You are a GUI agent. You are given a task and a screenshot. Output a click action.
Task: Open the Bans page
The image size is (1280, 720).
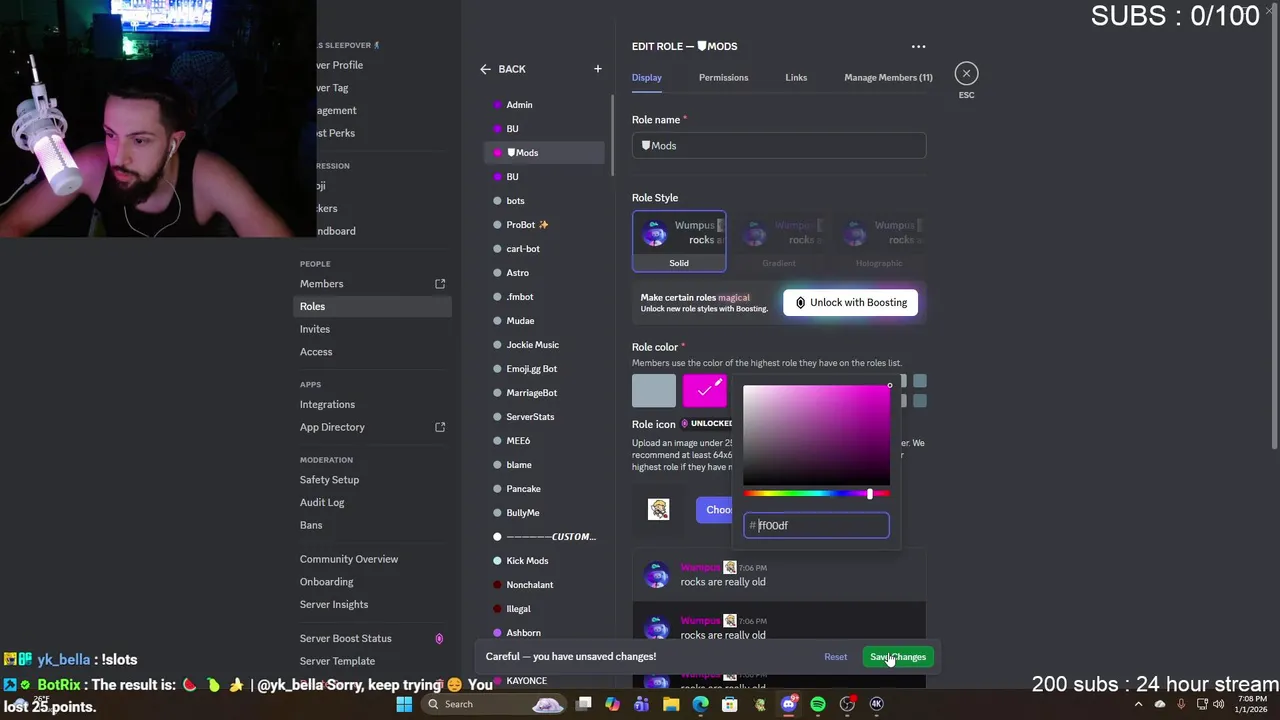coord(372,525)
